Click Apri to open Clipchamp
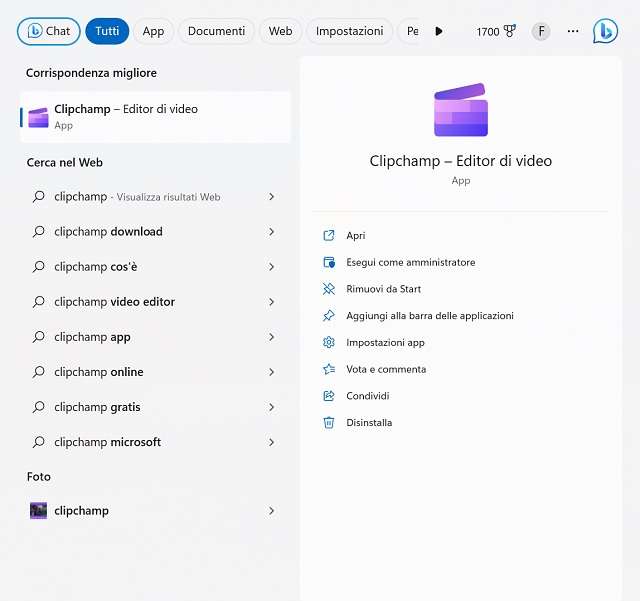This screenshot has height=601, width=640. [356, 236]
